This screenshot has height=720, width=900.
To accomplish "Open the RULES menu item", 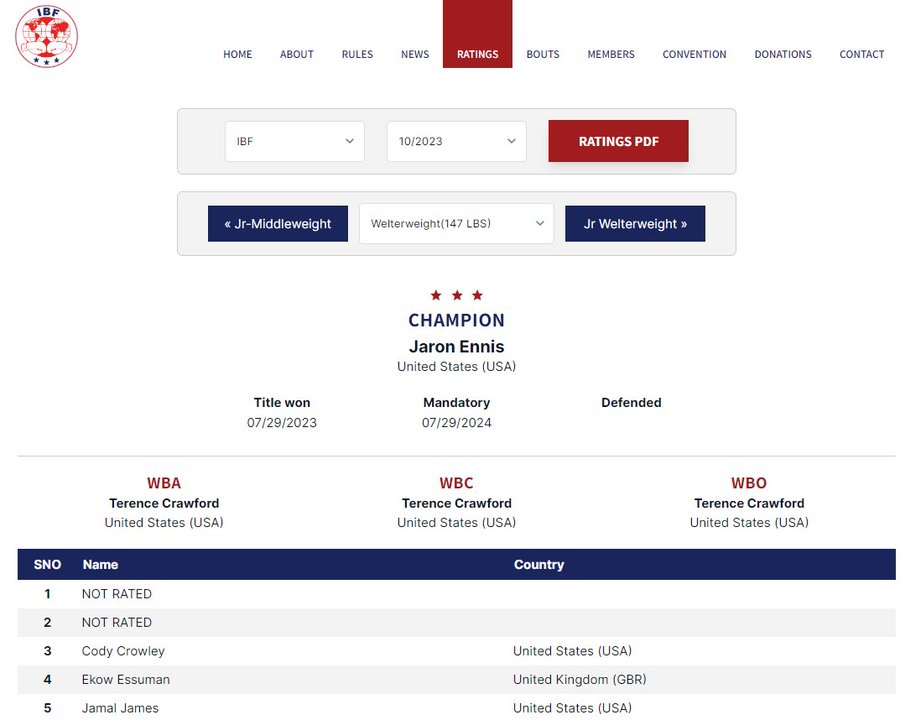I will click(x=357, y=54).
